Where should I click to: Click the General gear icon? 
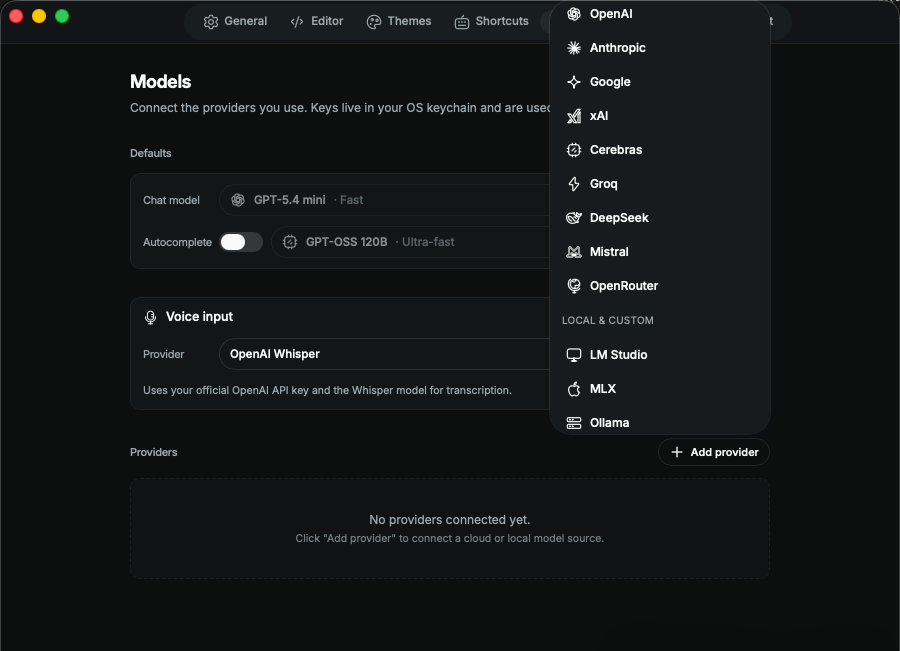click(211, 22)
